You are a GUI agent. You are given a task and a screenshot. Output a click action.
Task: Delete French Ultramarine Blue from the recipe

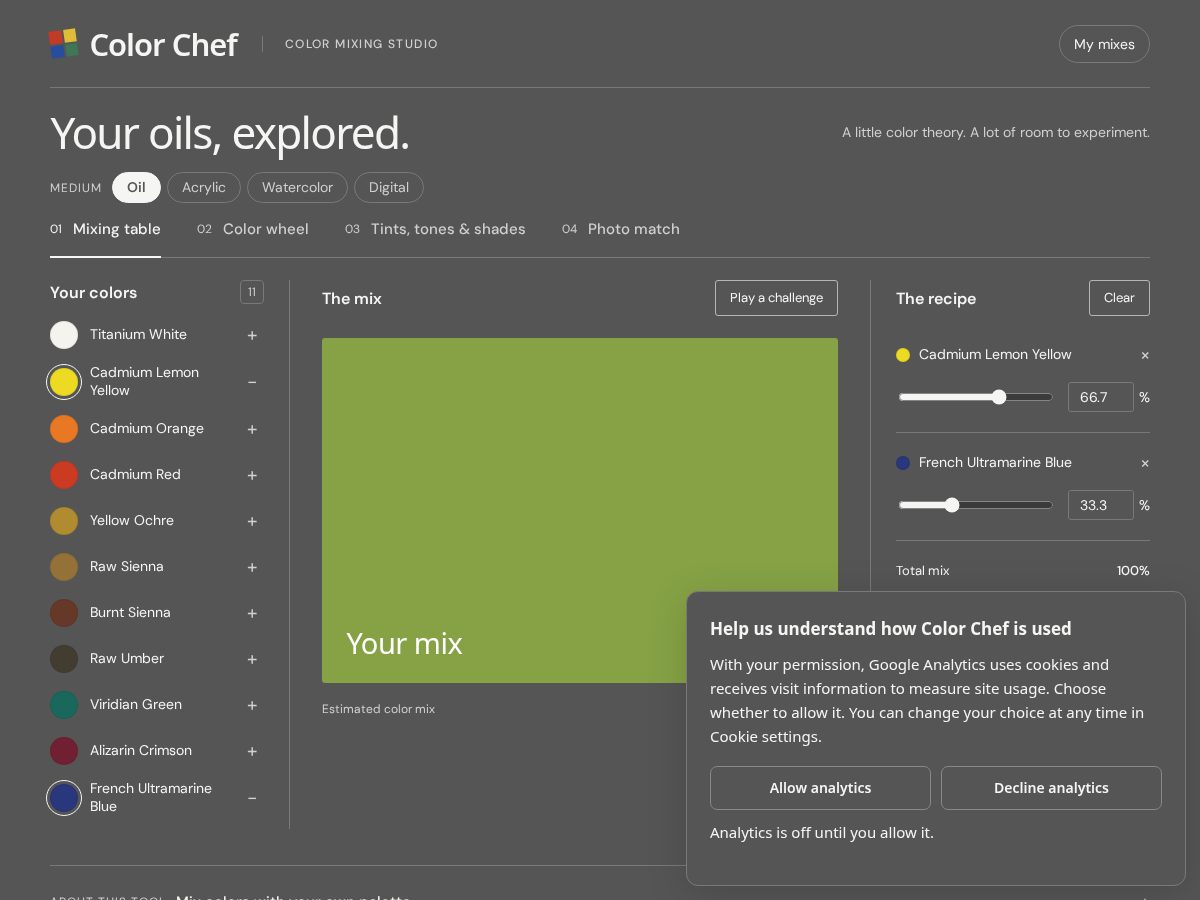click(x=1145, y=463)
